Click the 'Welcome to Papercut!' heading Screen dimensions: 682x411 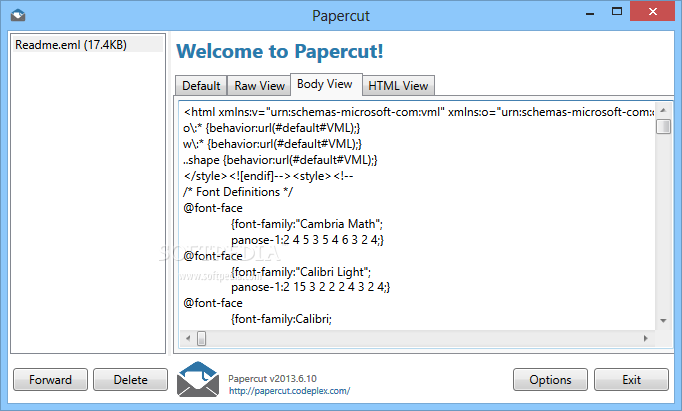point(280,51)
